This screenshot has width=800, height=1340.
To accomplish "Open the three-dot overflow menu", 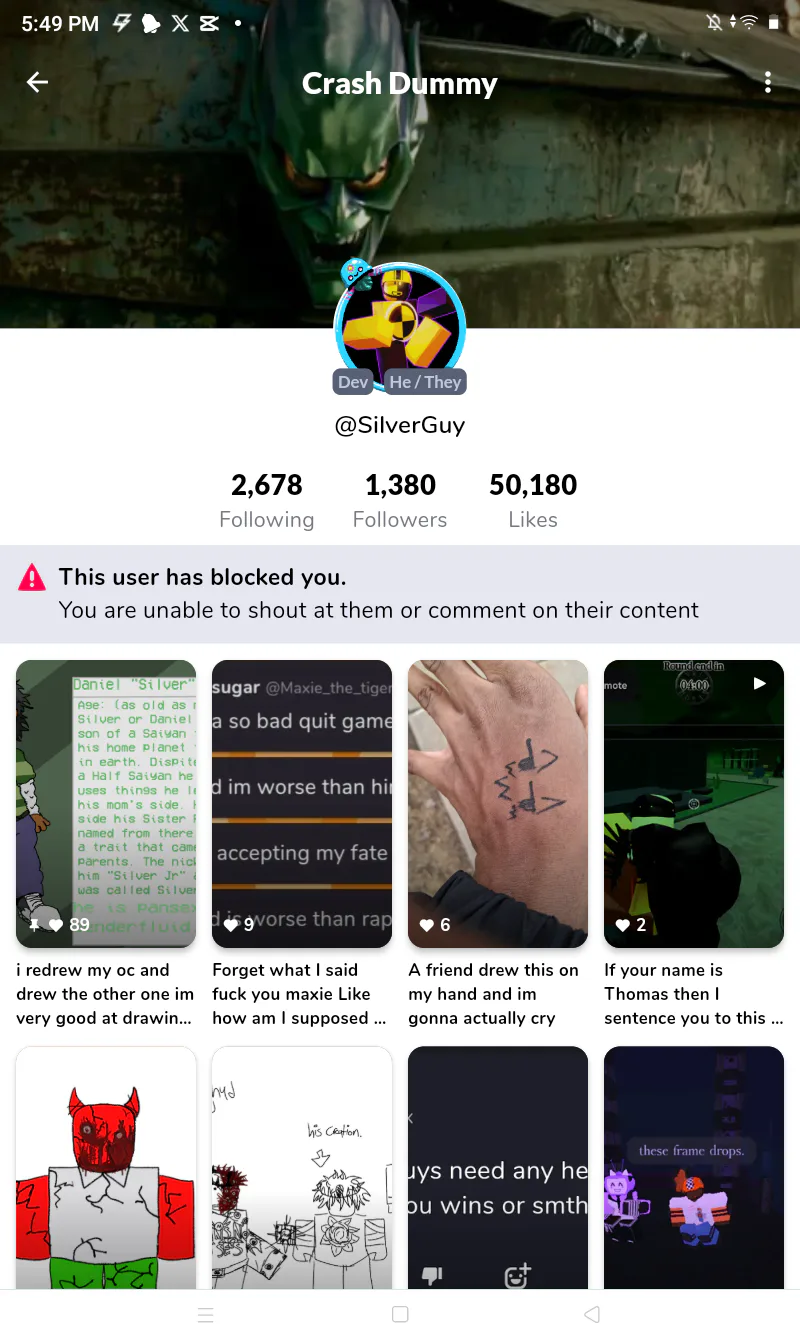I will 768,83.
